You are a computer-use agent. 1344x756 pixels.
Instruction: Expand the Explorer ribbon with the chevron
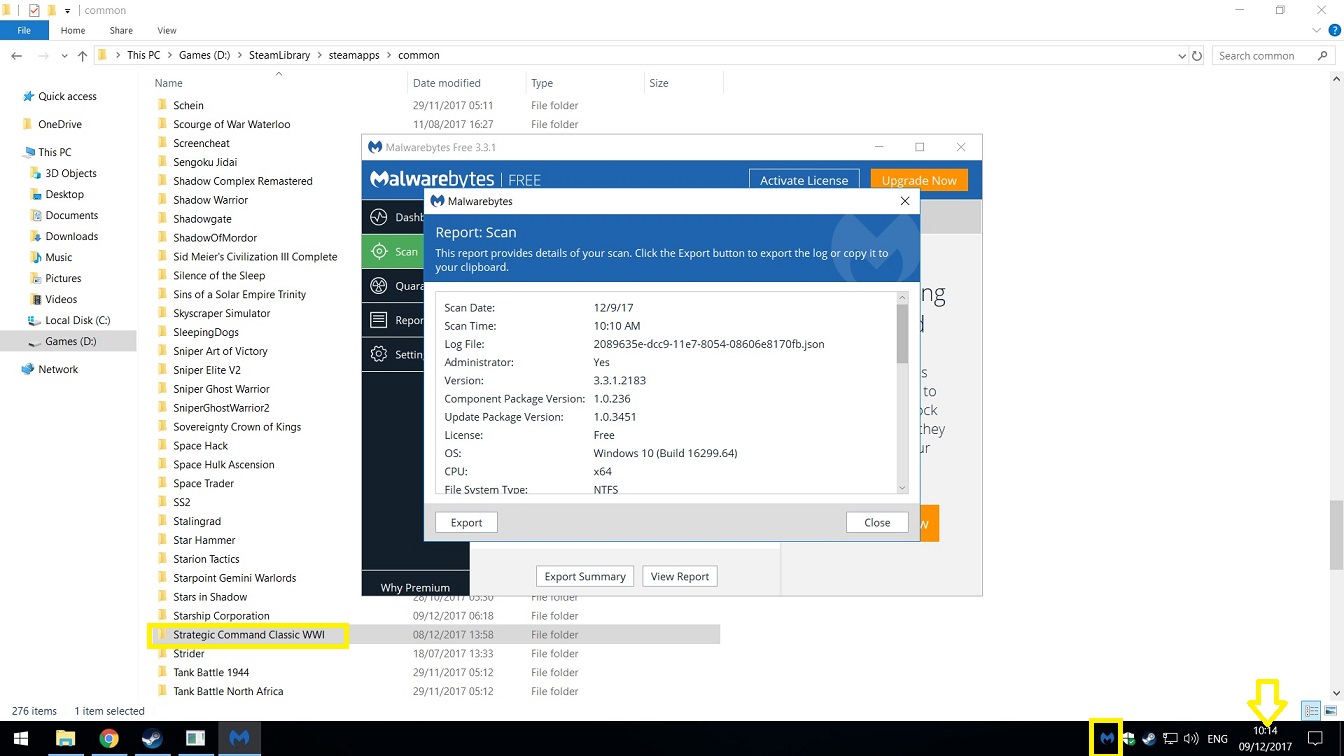1315,31
